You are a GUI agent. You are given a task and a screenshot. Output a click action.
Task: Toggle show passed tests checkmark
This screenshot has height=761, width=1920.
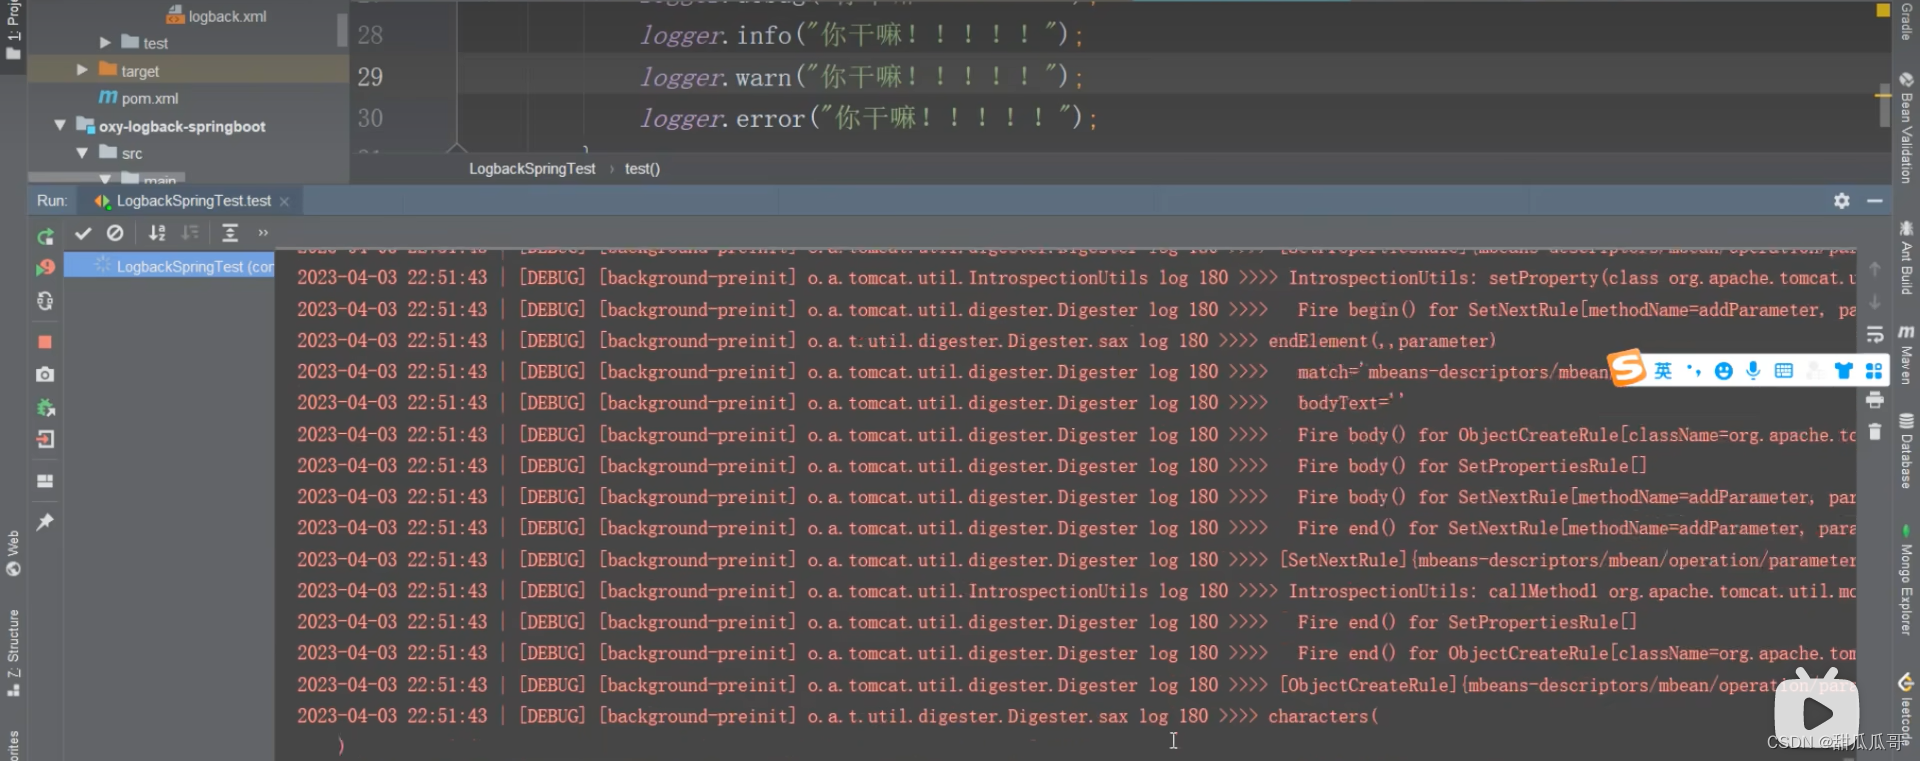click(x=83, y=233)
